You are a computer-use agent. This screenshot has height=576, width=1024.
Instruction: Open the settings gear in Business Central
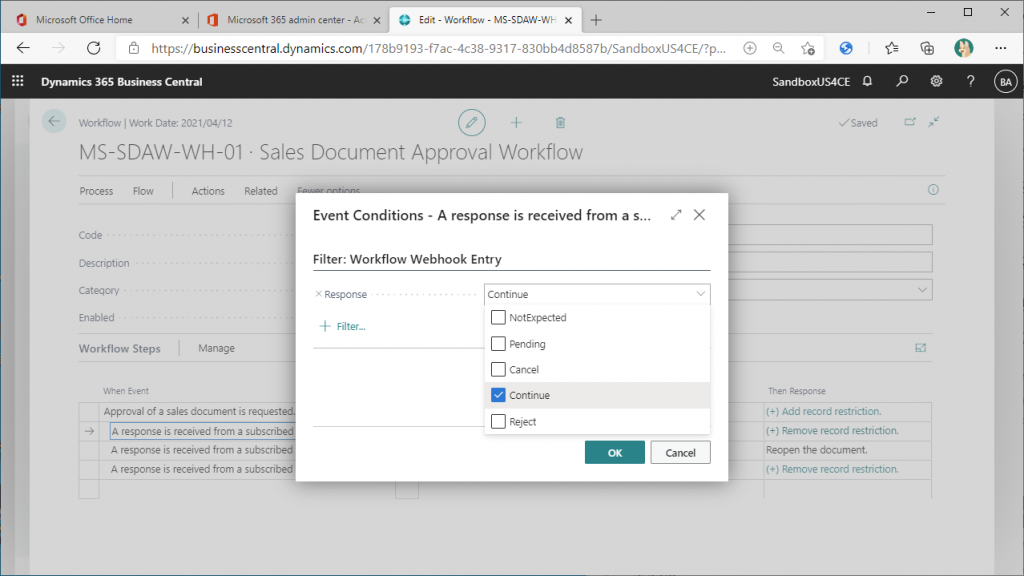936,81
